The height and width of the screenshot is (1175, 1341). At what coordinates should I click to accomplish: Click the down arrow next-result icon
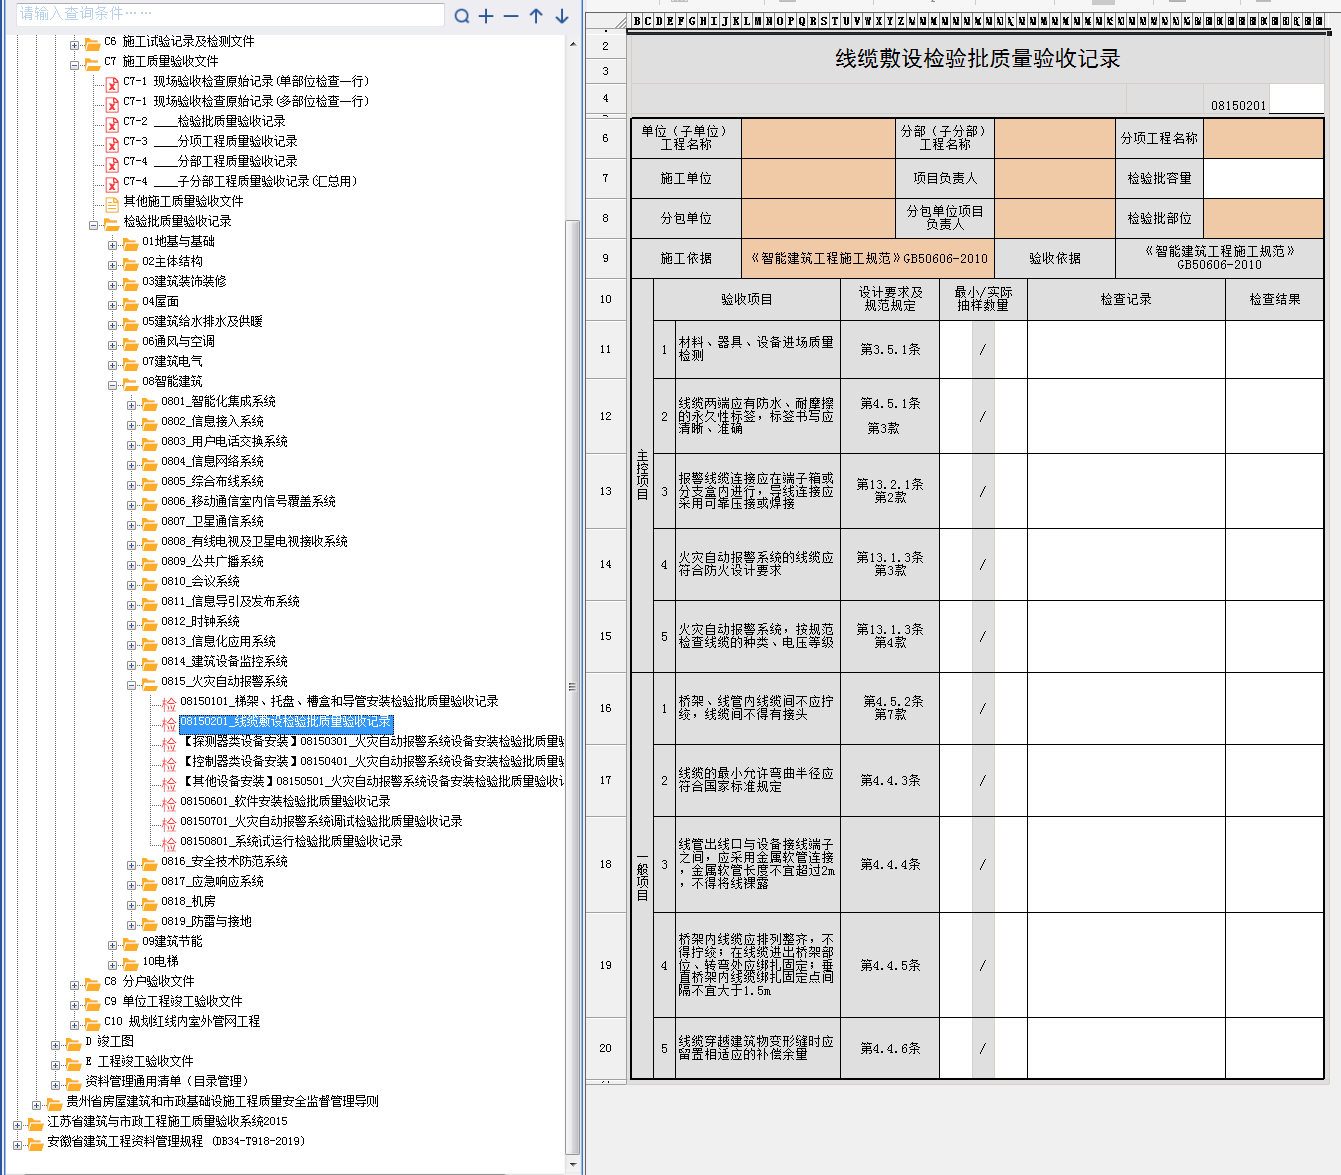pos(562,16)
